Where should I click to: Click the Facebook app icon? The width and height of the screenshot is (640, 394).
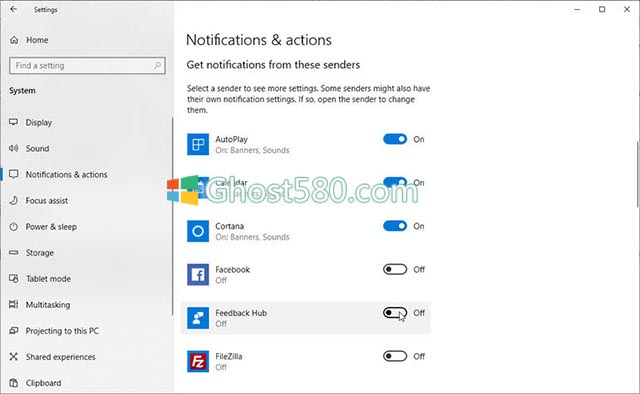(x=198, y=274)
